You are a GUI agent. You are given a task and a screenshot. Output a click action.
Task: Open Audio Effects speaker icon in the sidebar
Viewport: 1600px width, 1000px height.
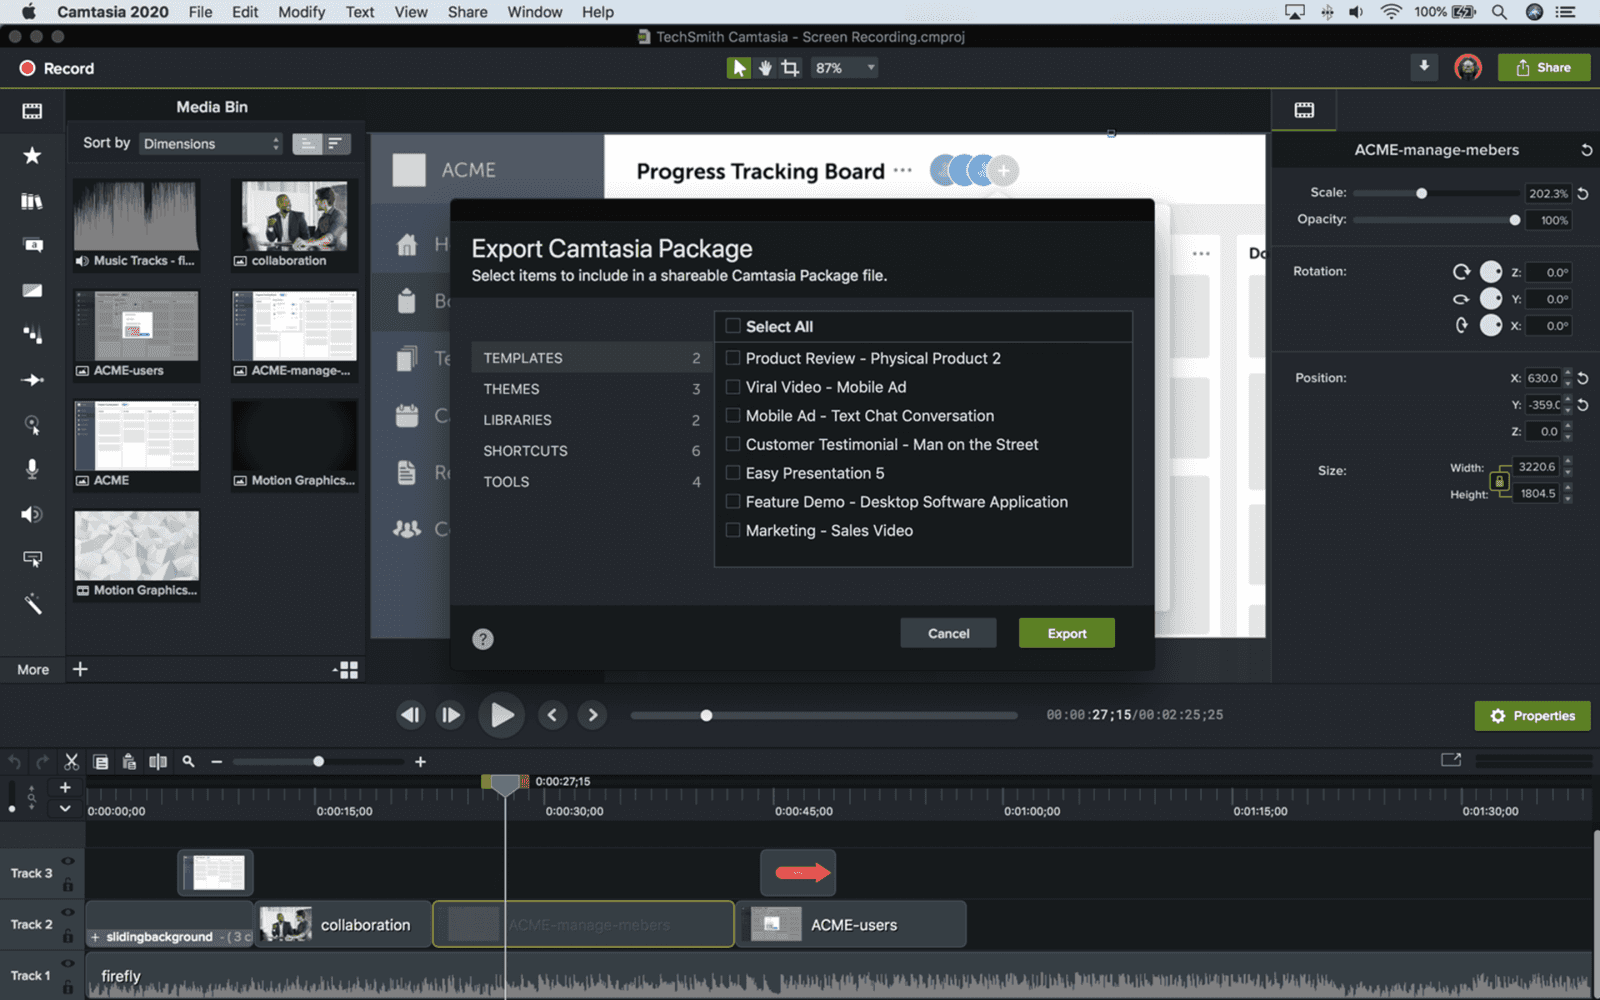(32, 514)
